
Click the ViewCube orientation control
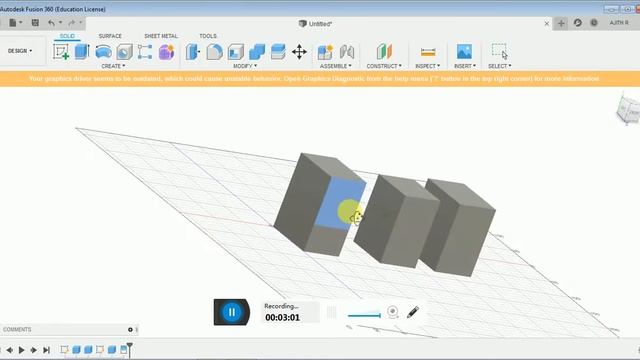pos(628,109)
